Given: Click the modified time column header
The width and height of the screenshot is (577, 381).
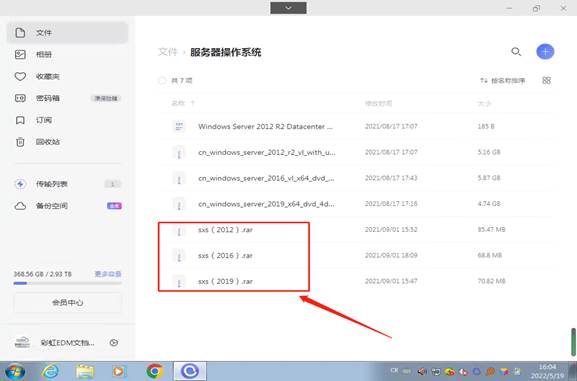Looking at the screenshot, I should click(x=378, y=103).
